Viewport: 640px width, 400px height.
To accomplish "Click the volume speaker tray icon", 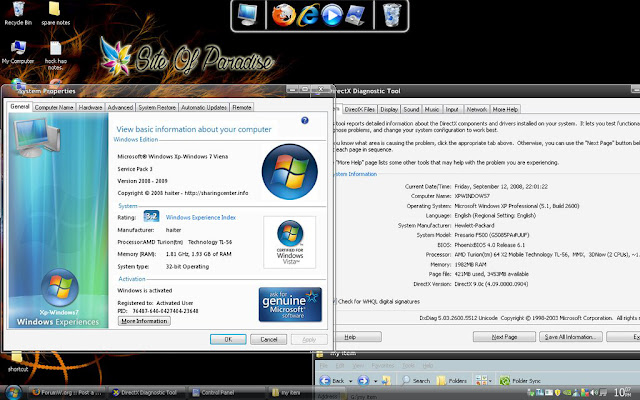I will coord(594,393).
